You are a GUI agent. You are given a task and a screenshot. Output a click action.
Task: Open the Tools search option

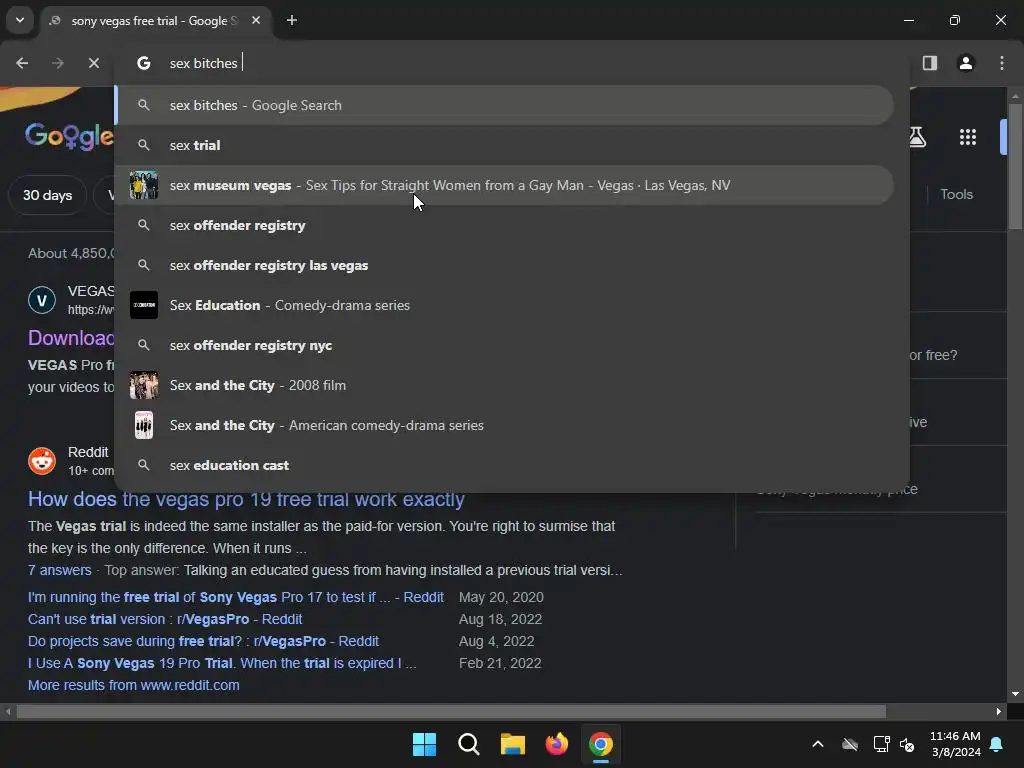956,195
